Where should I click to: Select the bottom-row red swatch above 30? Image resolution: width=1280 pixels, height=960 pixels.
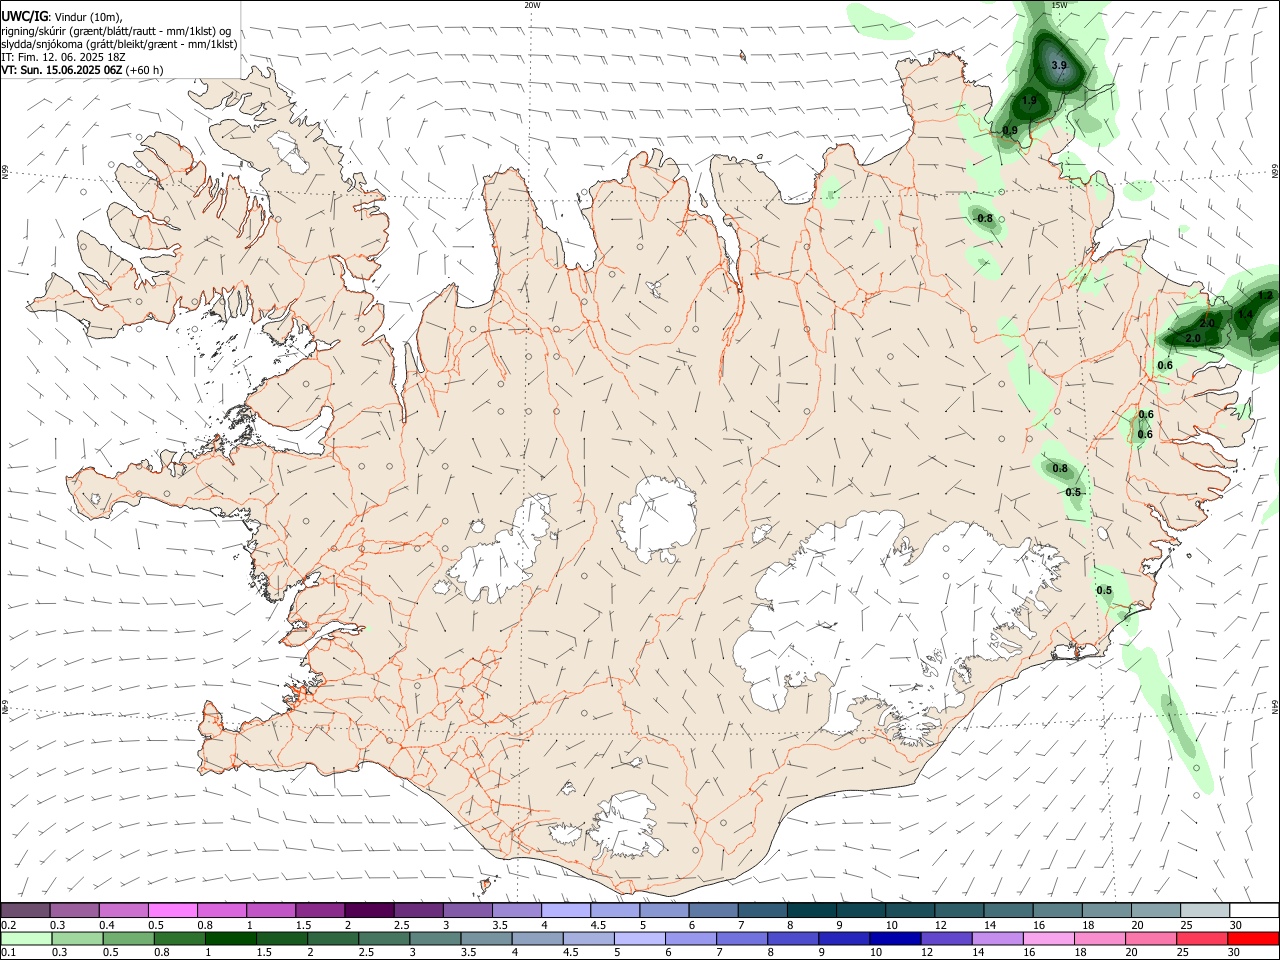click(1253, 938)
